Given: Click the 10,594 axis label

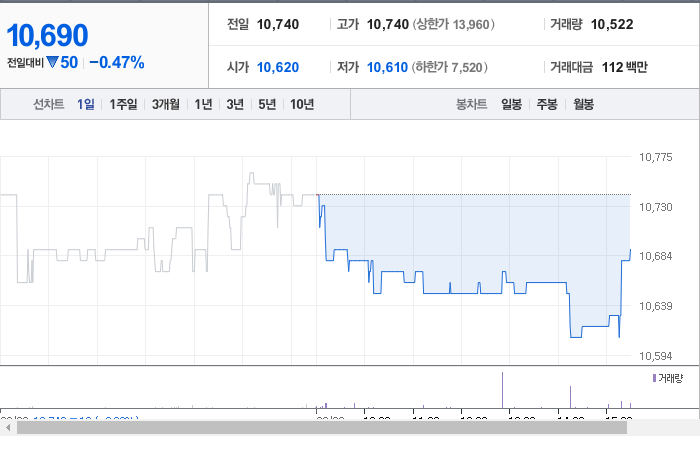Looking at the screenshot, I should [655, 356].
